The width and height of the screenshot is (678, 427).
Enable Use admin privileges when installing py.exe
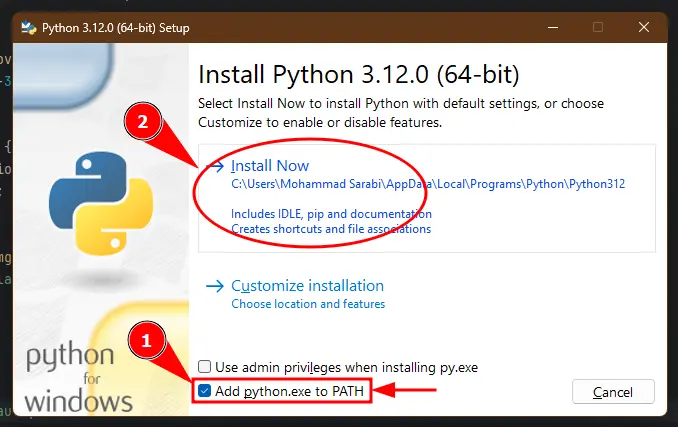pyautogui.click(x=205, y=367)
